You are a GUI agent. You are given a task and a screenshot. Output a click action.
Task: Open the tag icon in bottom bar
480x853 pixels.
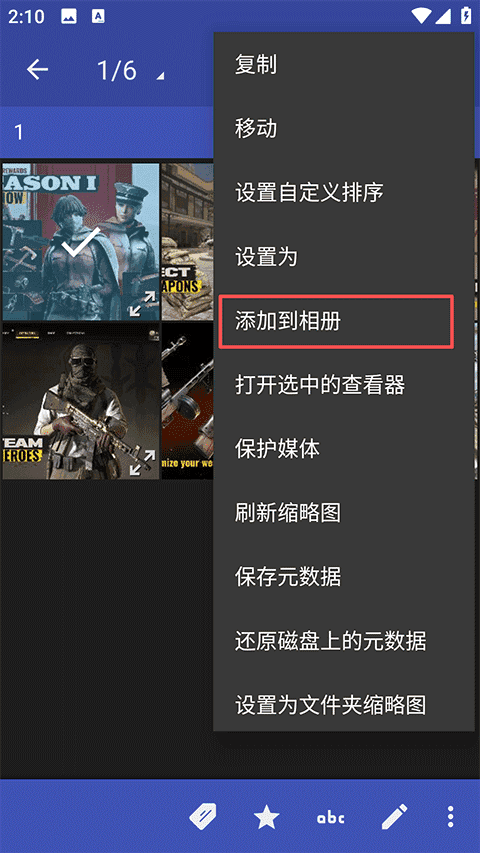coord(203,816)
